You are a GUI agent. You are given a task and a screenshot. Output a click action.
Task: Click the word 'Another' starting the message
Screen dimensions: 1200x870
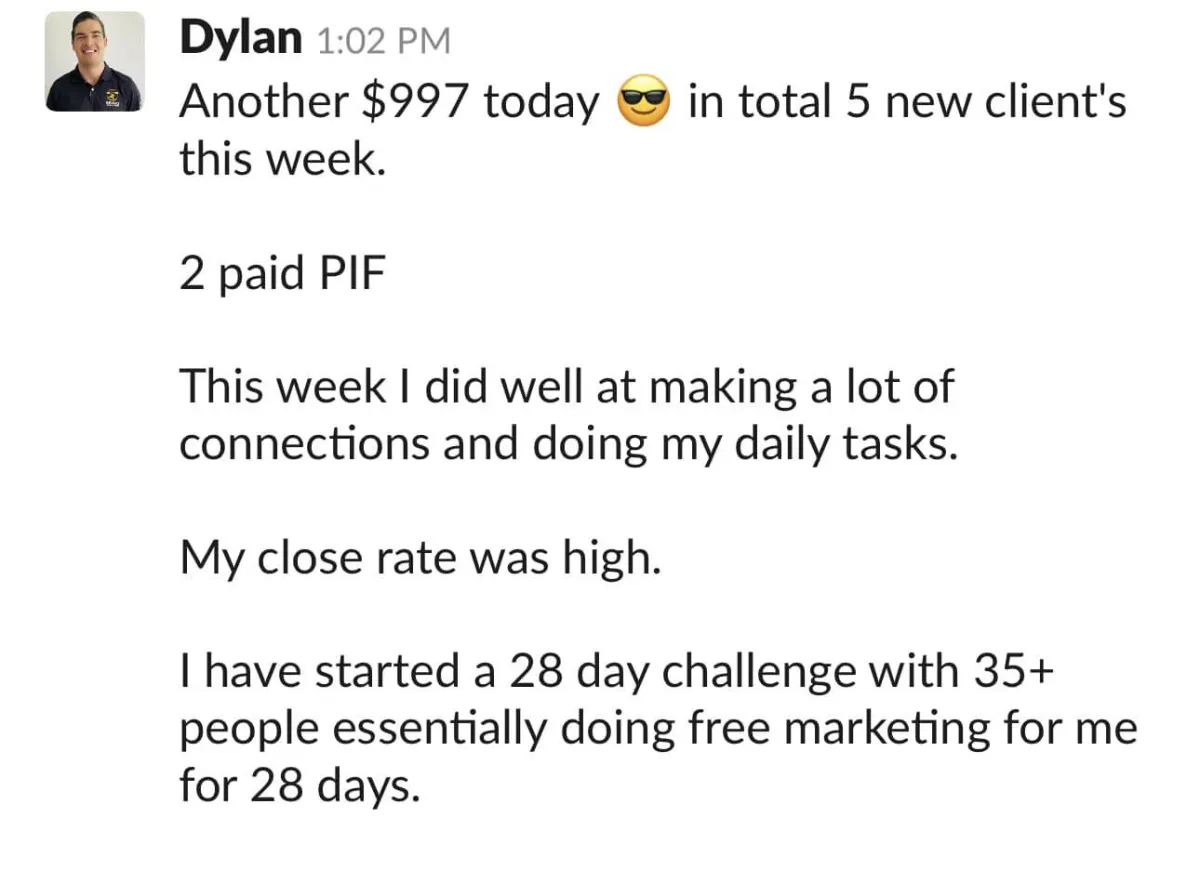point(264,102)
